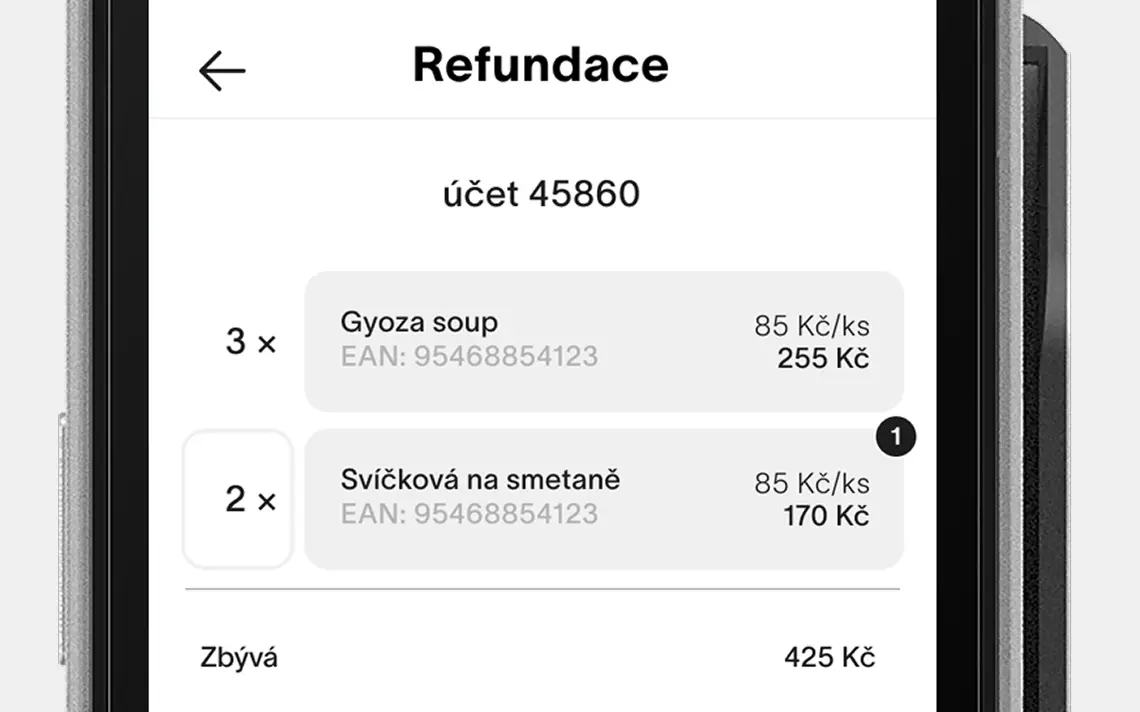
Task: Tap the účet 45860 label
Action: tap(541, 194)
